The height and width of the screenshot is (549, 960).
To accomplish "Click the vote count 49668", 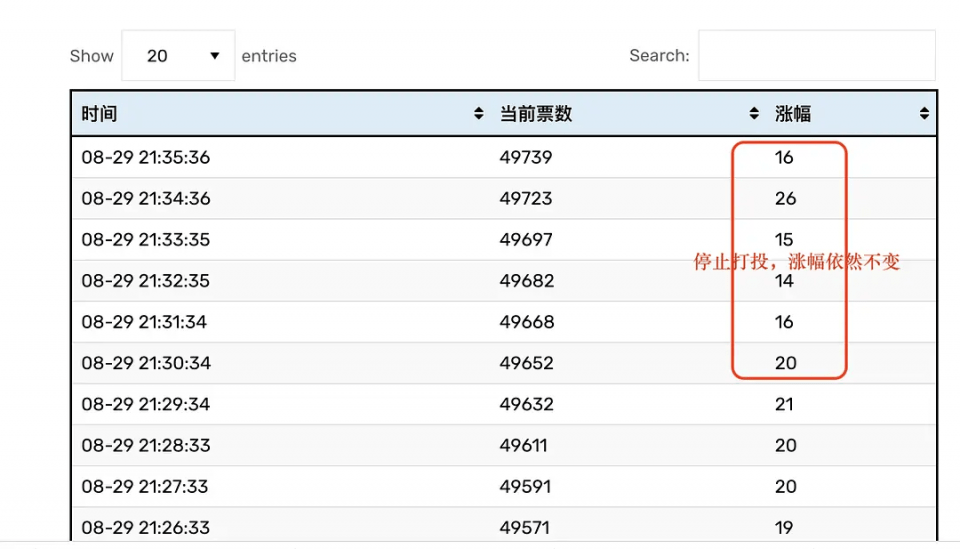I will tap(526, 322).
